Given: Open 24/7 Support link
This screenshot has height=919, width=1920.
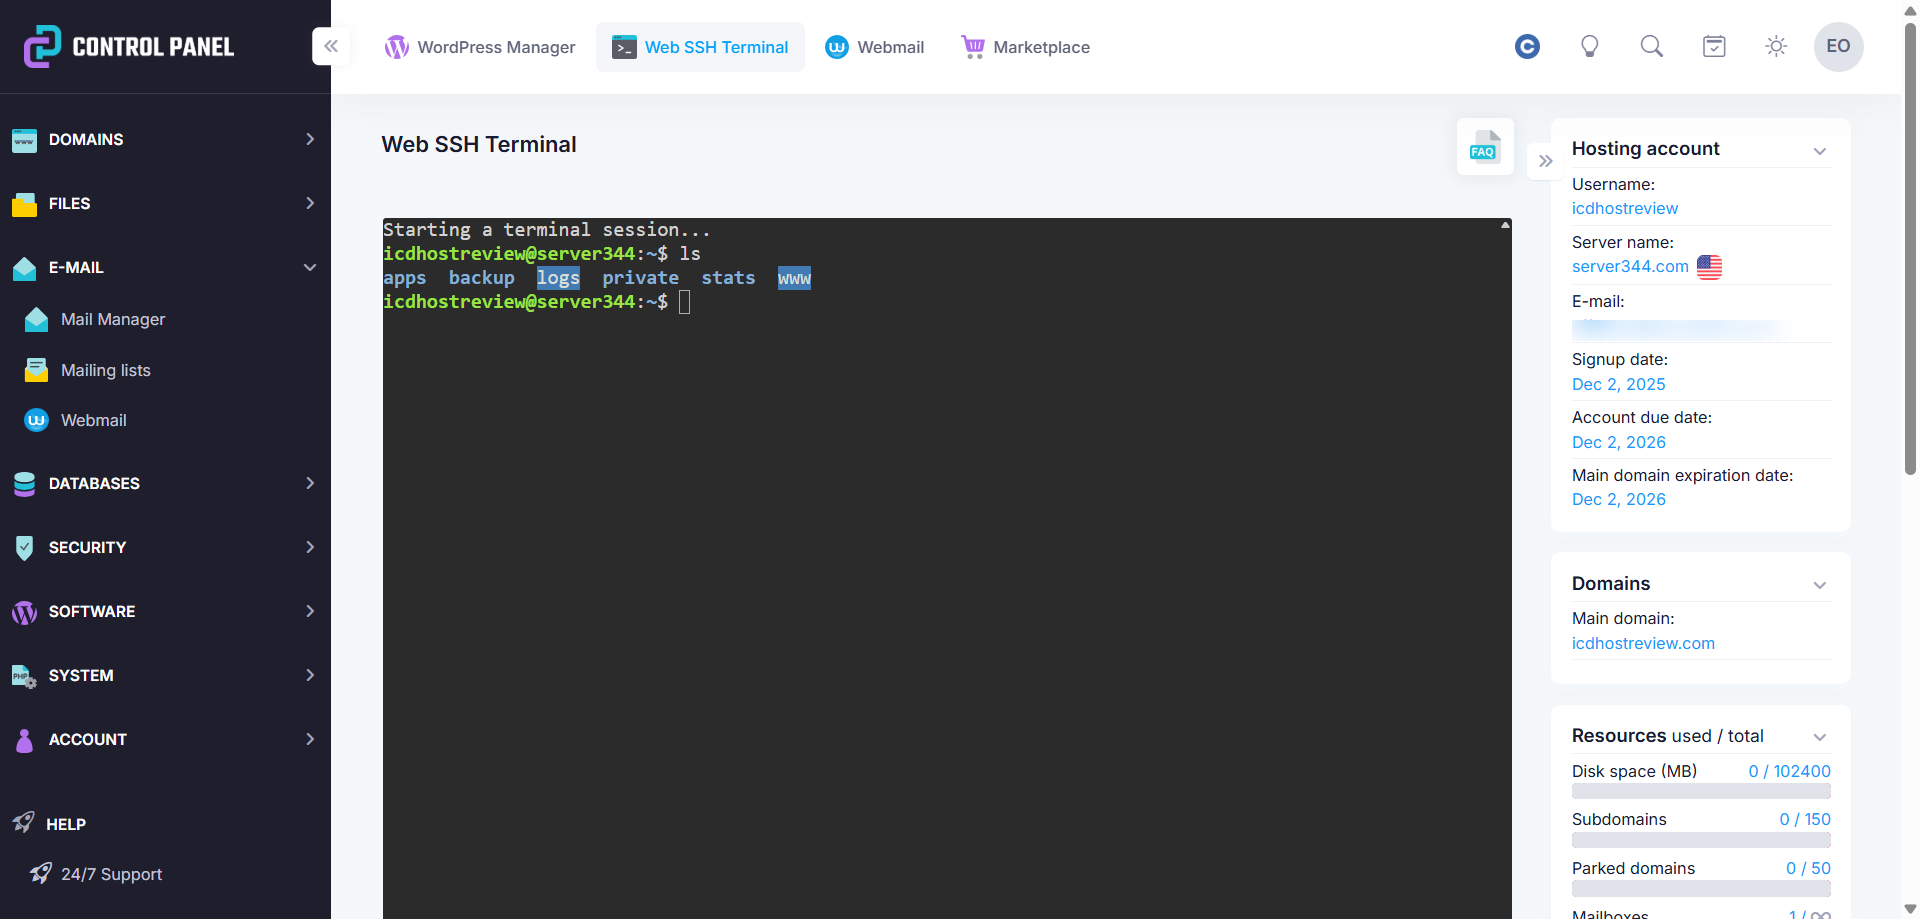Looking at the screenshot, I should [111, 875].
